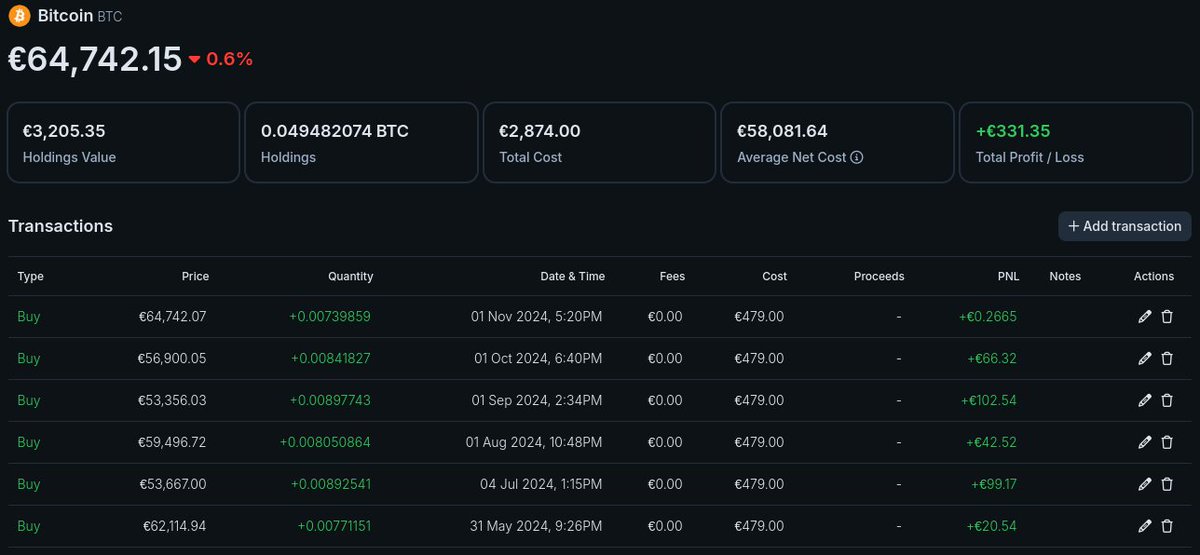Click the €64,742.15 current price
This screenshot has height=555, width=1200.
coord(95,59)
